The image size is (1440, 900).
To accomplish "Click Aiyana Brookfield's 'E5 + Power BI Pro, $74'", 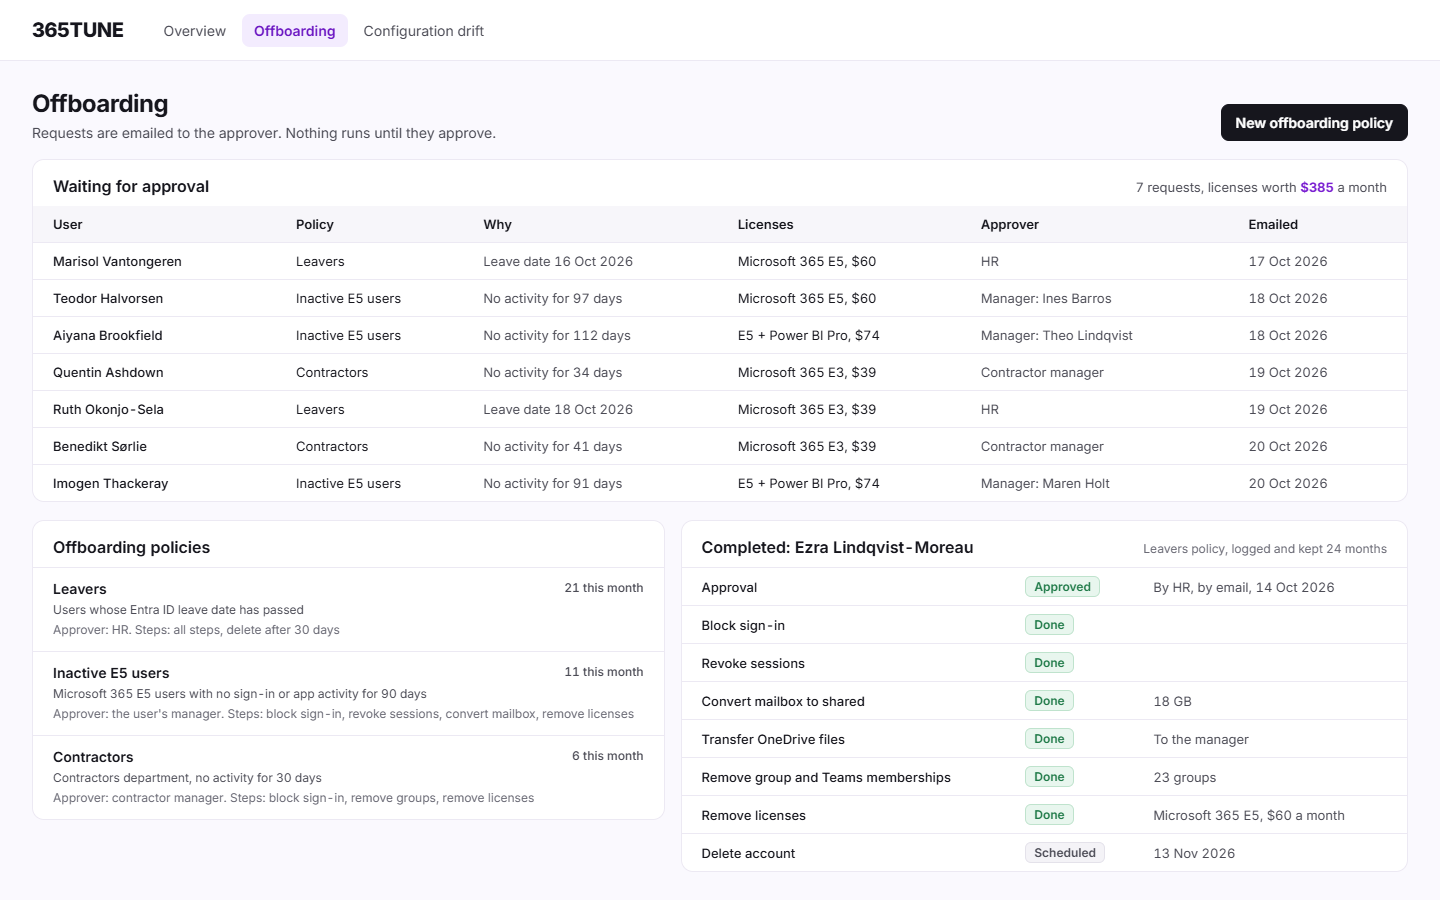I will [x=809, y=335].
